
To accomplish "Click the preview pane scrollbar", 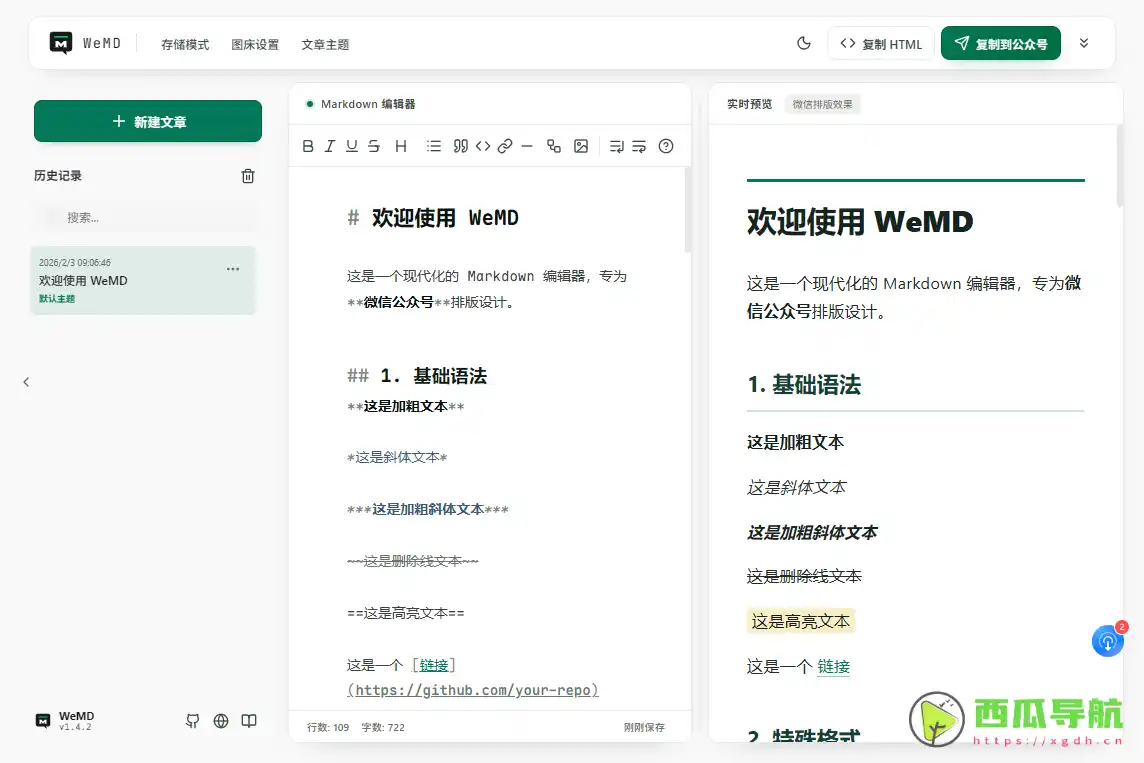I will (x=1120, y=166).
